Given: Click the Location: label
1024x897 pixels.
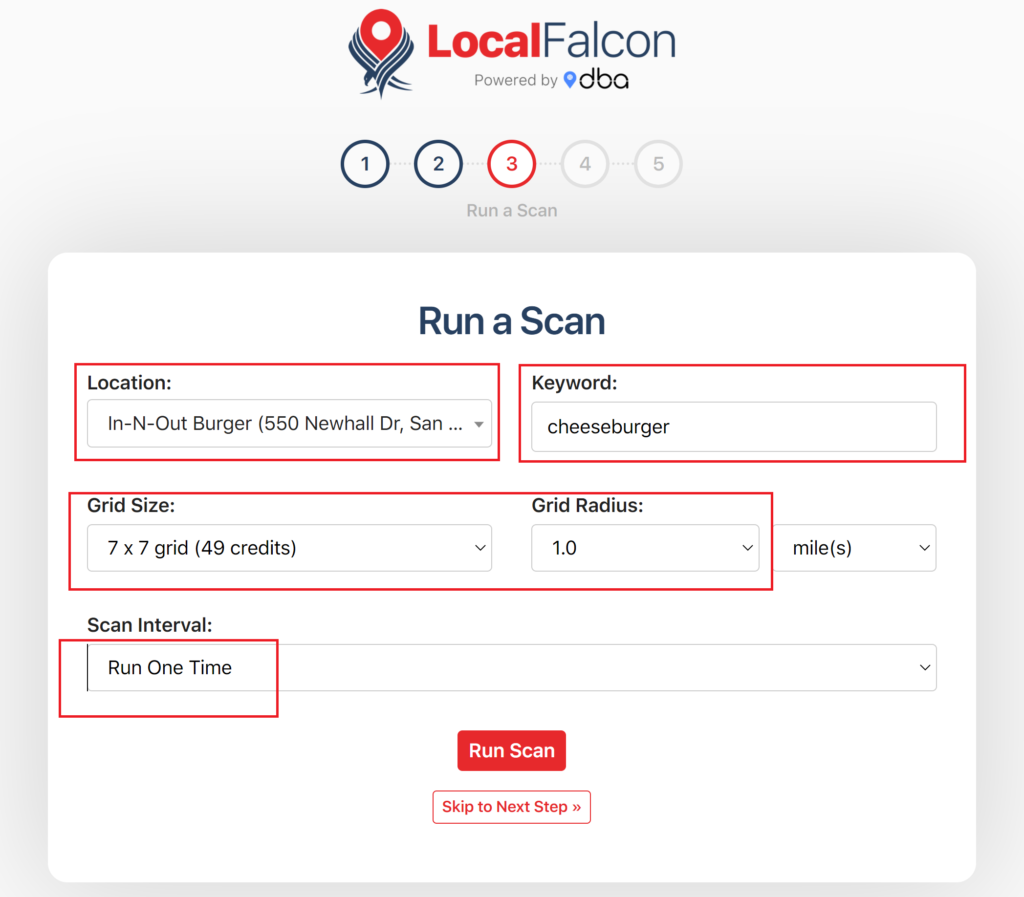Looking at the screenshot, I should coord(129,383).
